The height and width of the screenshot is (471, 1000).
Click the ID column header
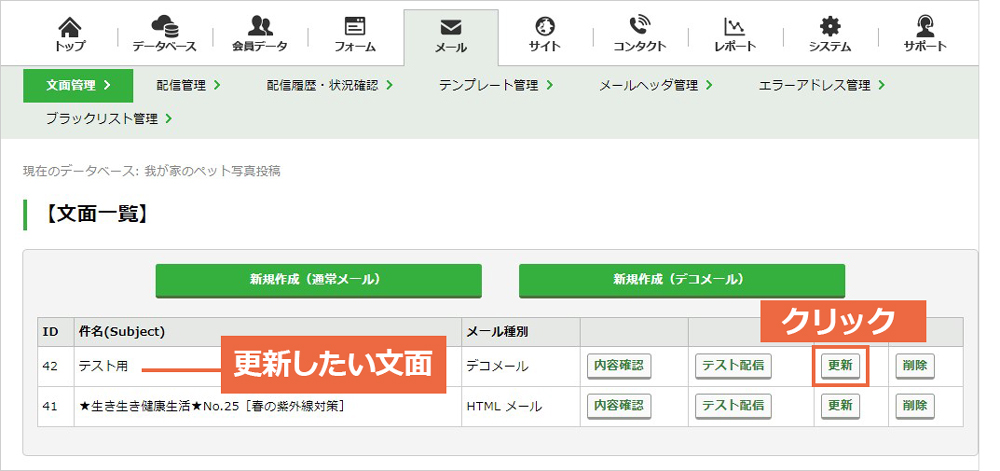coord(55,332)
